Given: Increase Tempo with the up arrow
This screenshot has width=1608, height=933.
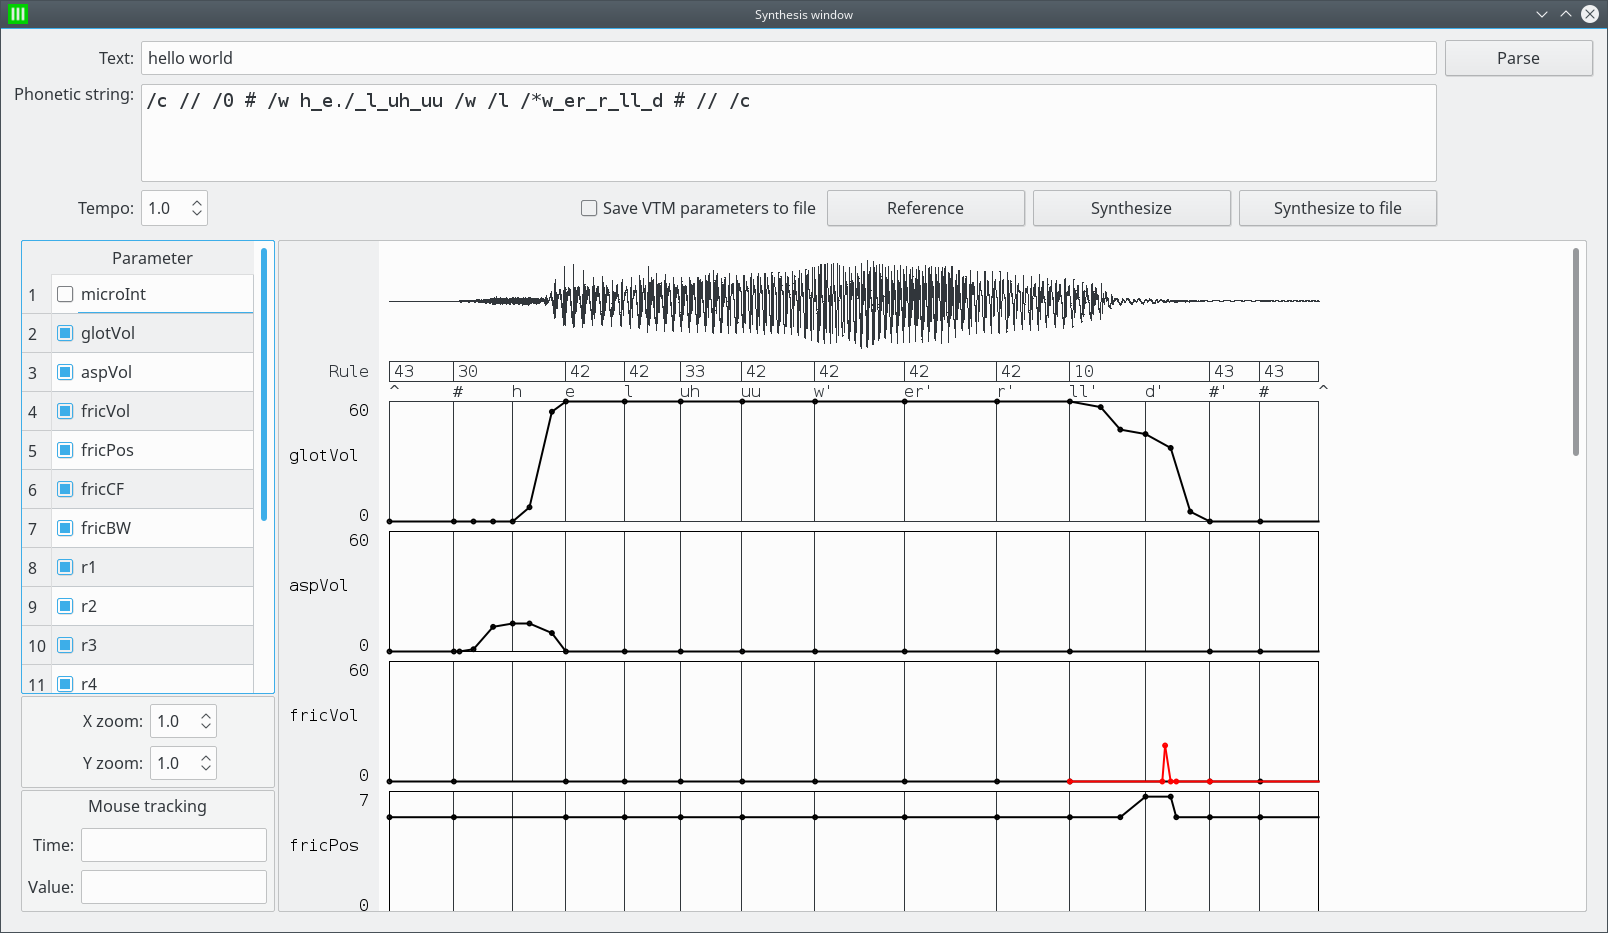Looking at the screenshot, I should point(197,202).
